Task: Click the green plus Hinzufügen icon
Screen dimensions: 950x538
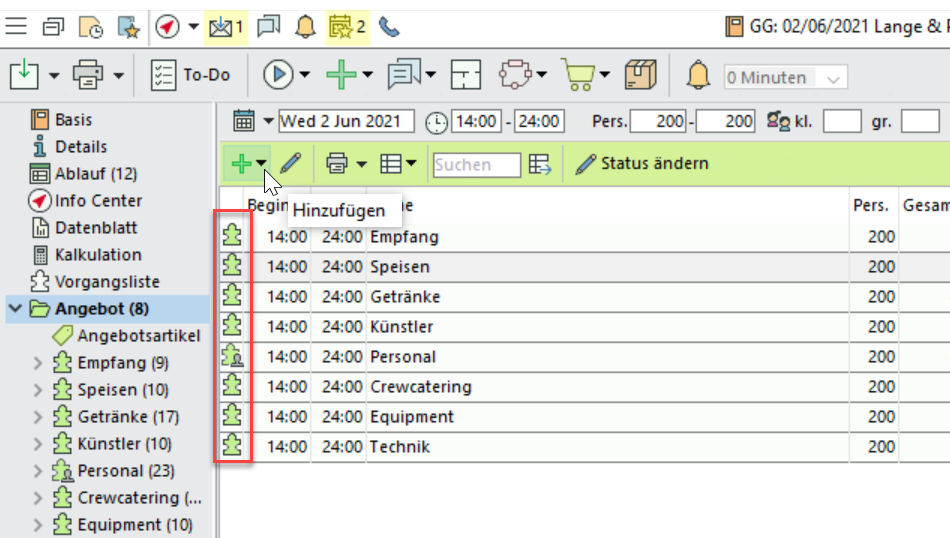Action: tap(240, 163)
